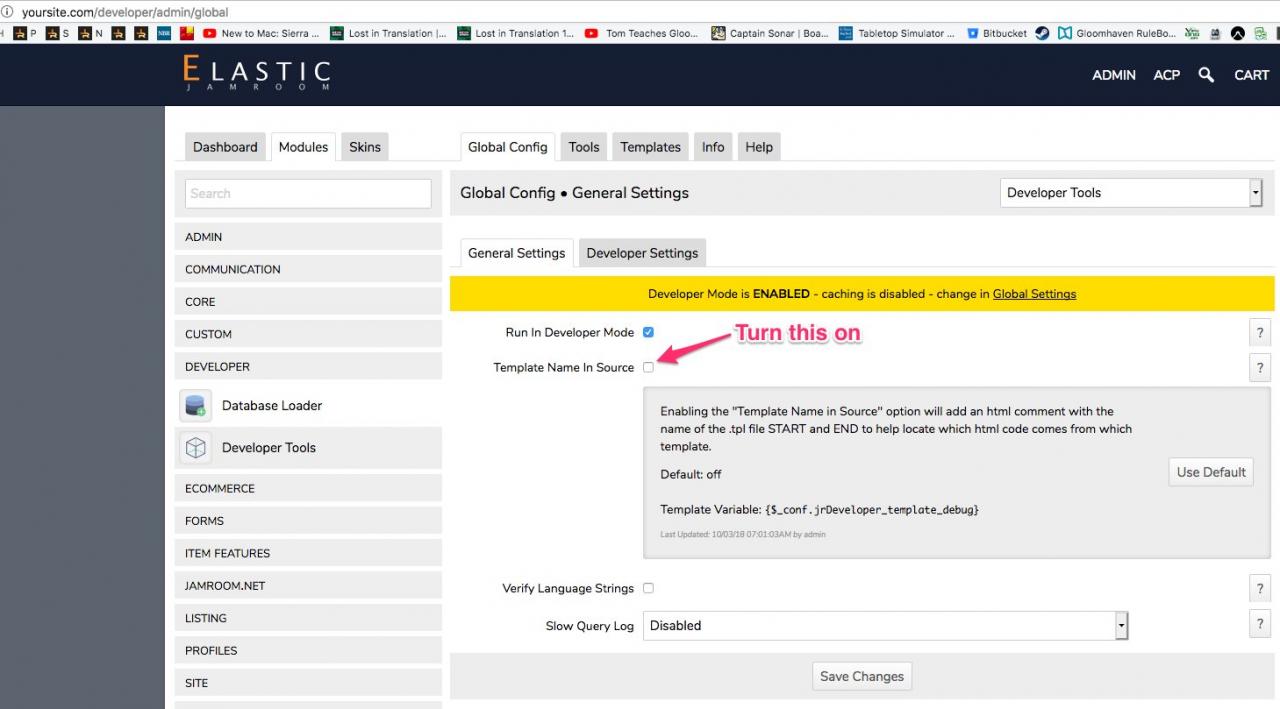Viewport: 1280px width, 709px height.
Task: Click help icon for Verify Language Strings
Action: 1260,589
